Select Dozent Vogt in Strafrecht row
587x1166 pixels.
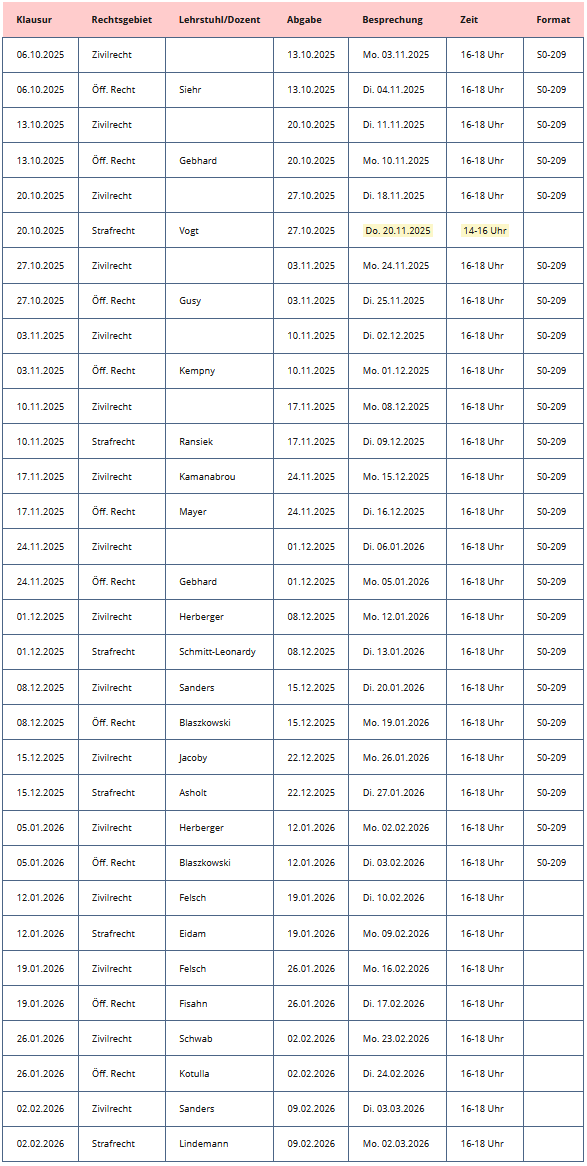pos(189,231)
